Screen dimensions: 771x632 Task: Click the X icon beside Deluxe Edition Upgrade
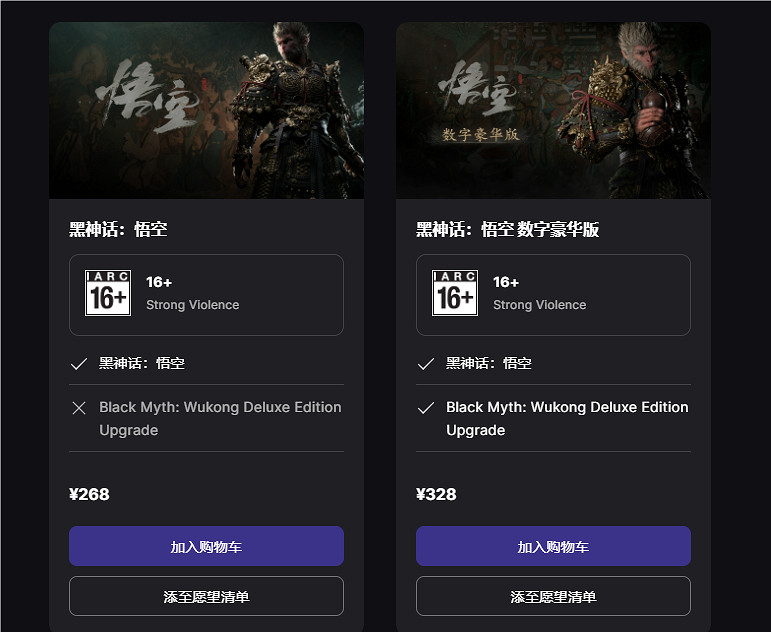pyautogui.click(x=79, y=408)
